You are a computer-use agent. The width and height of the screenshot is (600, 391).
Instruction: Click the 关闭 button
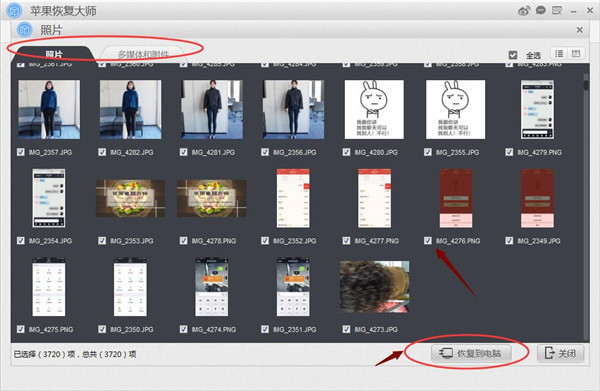[561, 353]
